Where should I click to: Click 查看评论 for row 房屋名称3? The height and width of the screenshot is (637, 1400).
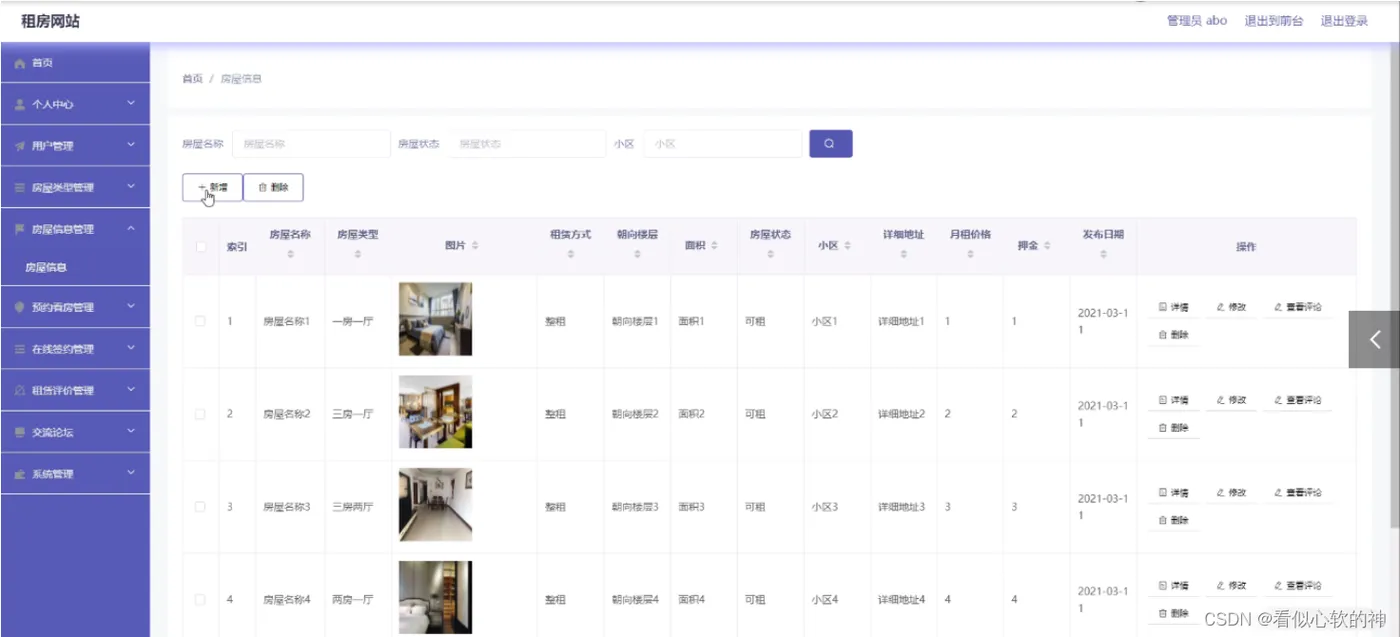point(1297,493)
